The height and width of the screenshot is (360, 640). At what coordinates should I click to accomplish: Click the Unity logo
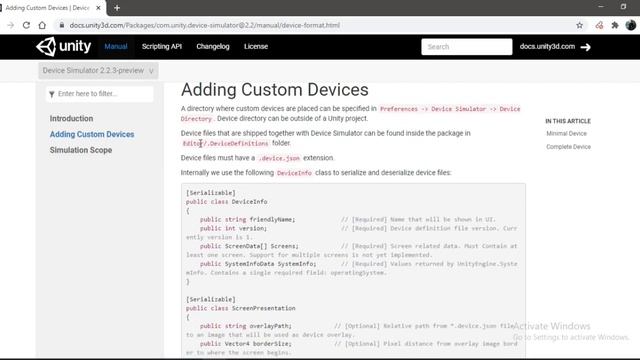click(x=64, y=47)
